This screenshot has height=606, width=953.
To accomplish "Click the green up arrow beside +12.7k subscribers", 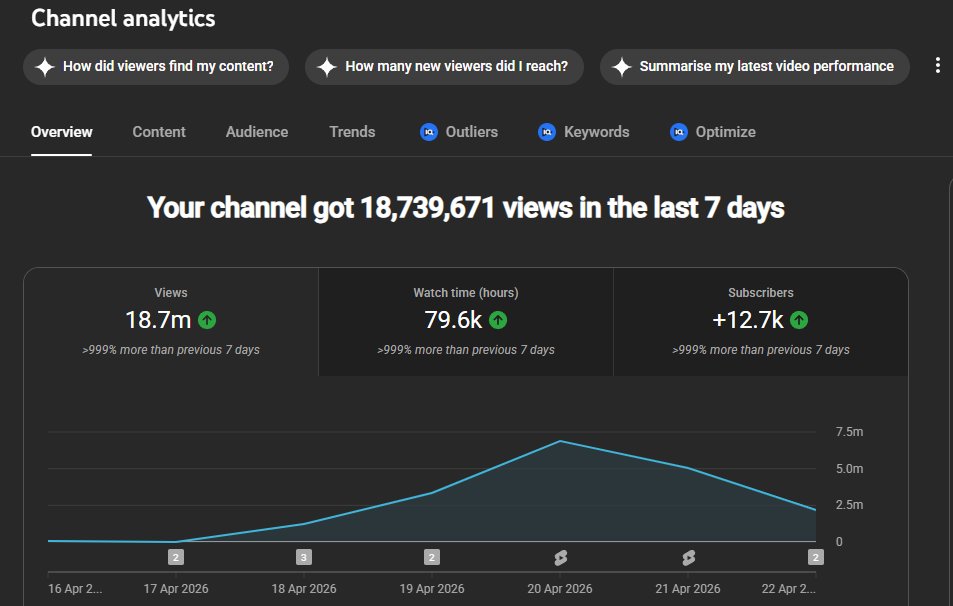I will click(799, 320).
